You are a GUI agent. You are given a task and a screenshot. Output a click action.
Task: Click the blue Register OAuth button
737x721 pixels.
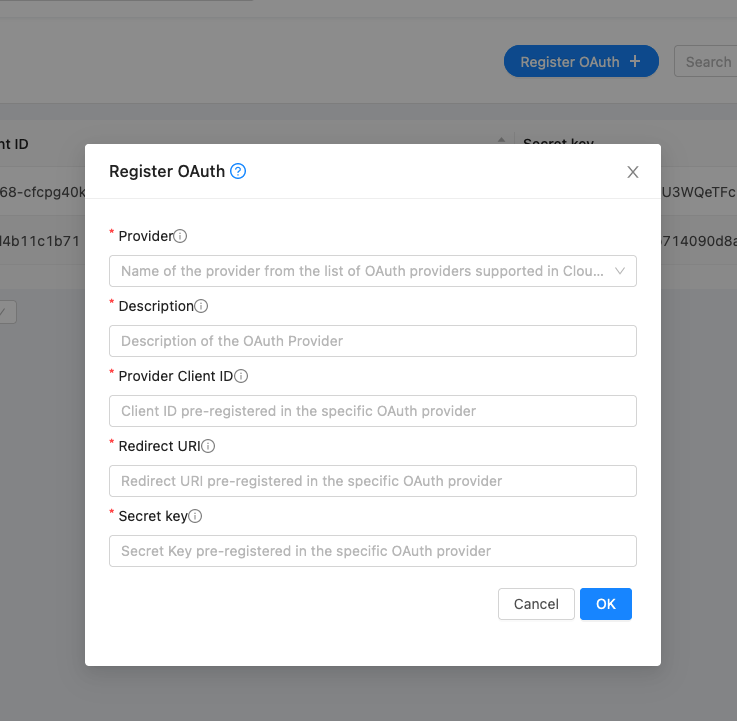click(581, 62)
